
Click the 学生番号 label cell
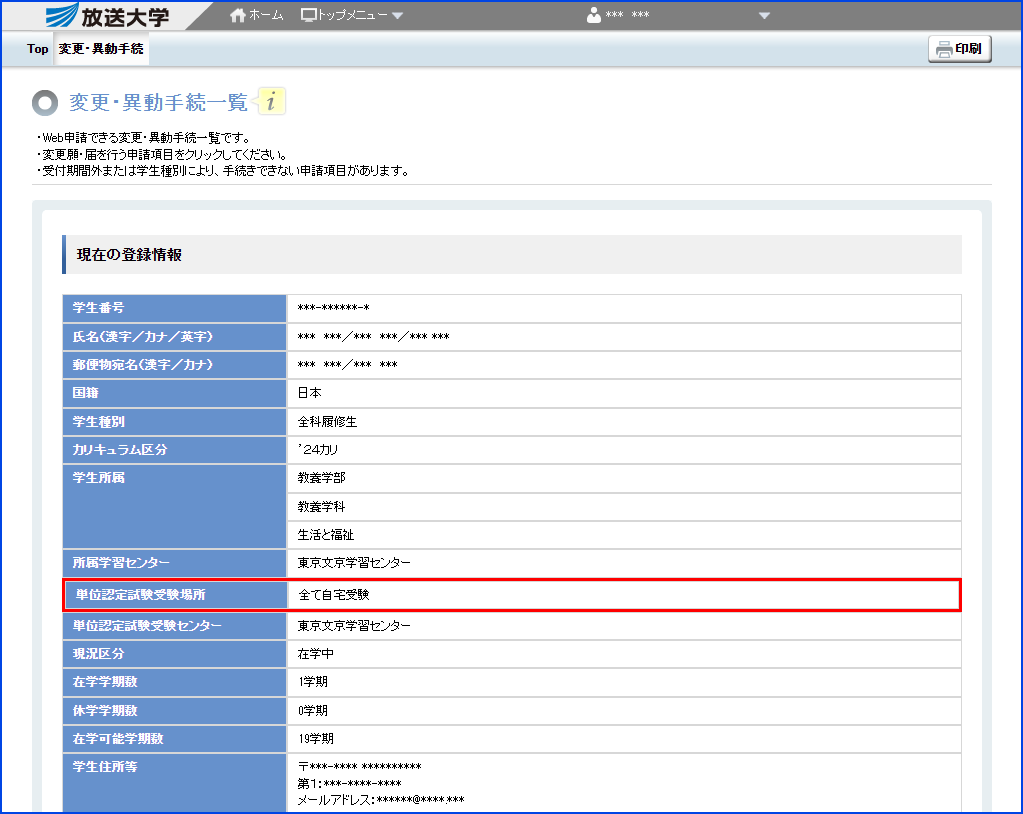[x=99, y=308]
